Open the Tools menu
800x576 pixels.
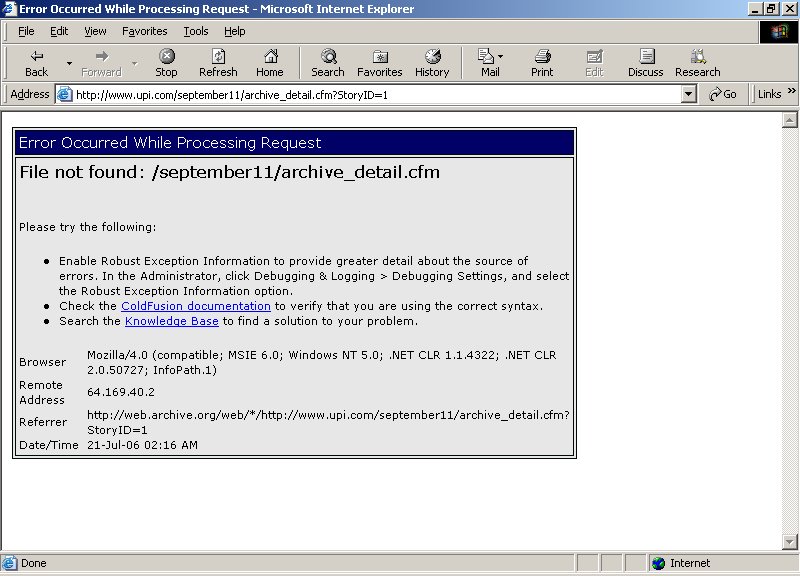click(x=196, y=31)
